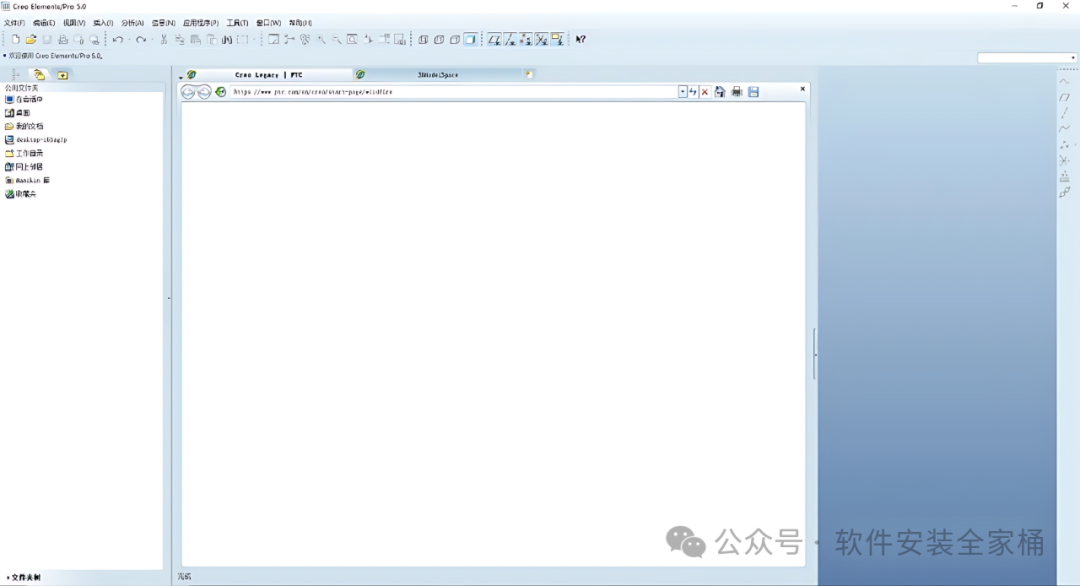Screen dimensions: 1080x586
Task: Close the embedded browser panel
Action: 802,89
